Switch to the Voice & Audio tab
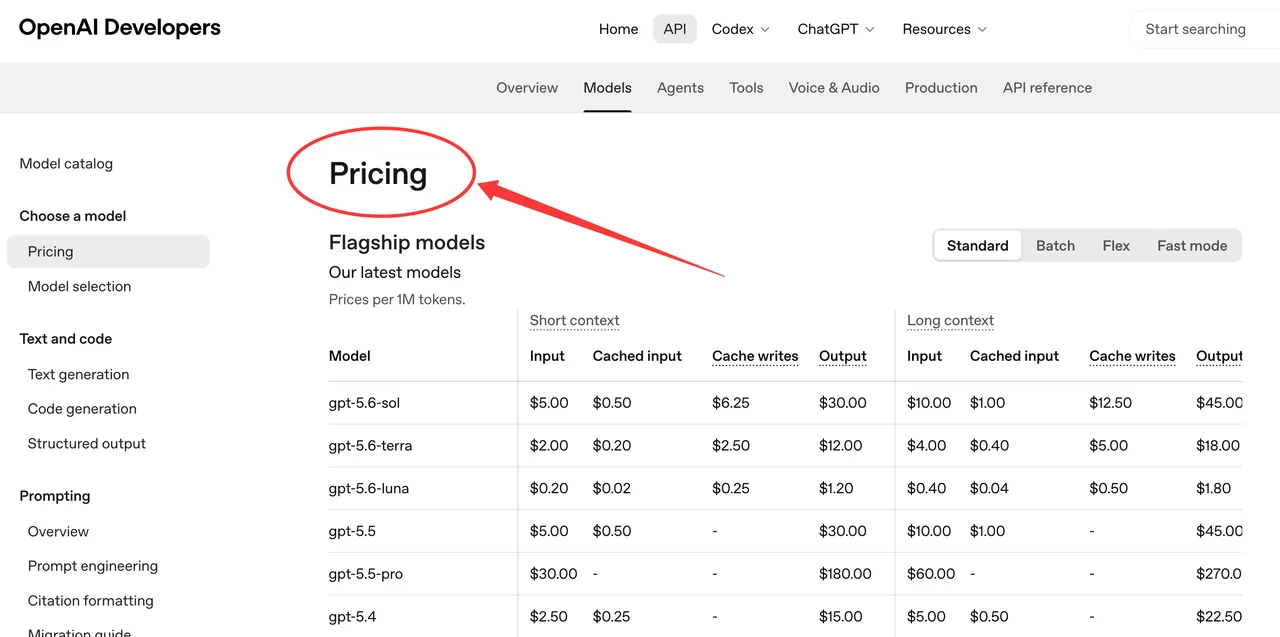Image resolution: width=1280 pixels, height=637 pixels. [x=834, y=88]
